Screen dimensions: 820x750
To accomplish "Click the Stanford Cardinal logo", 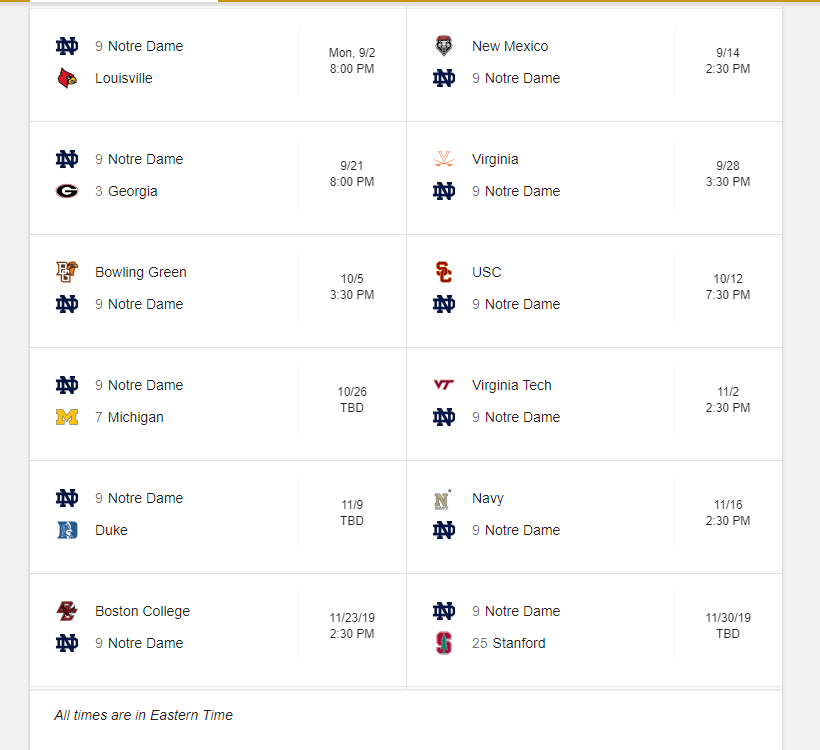I will [443, 643].
